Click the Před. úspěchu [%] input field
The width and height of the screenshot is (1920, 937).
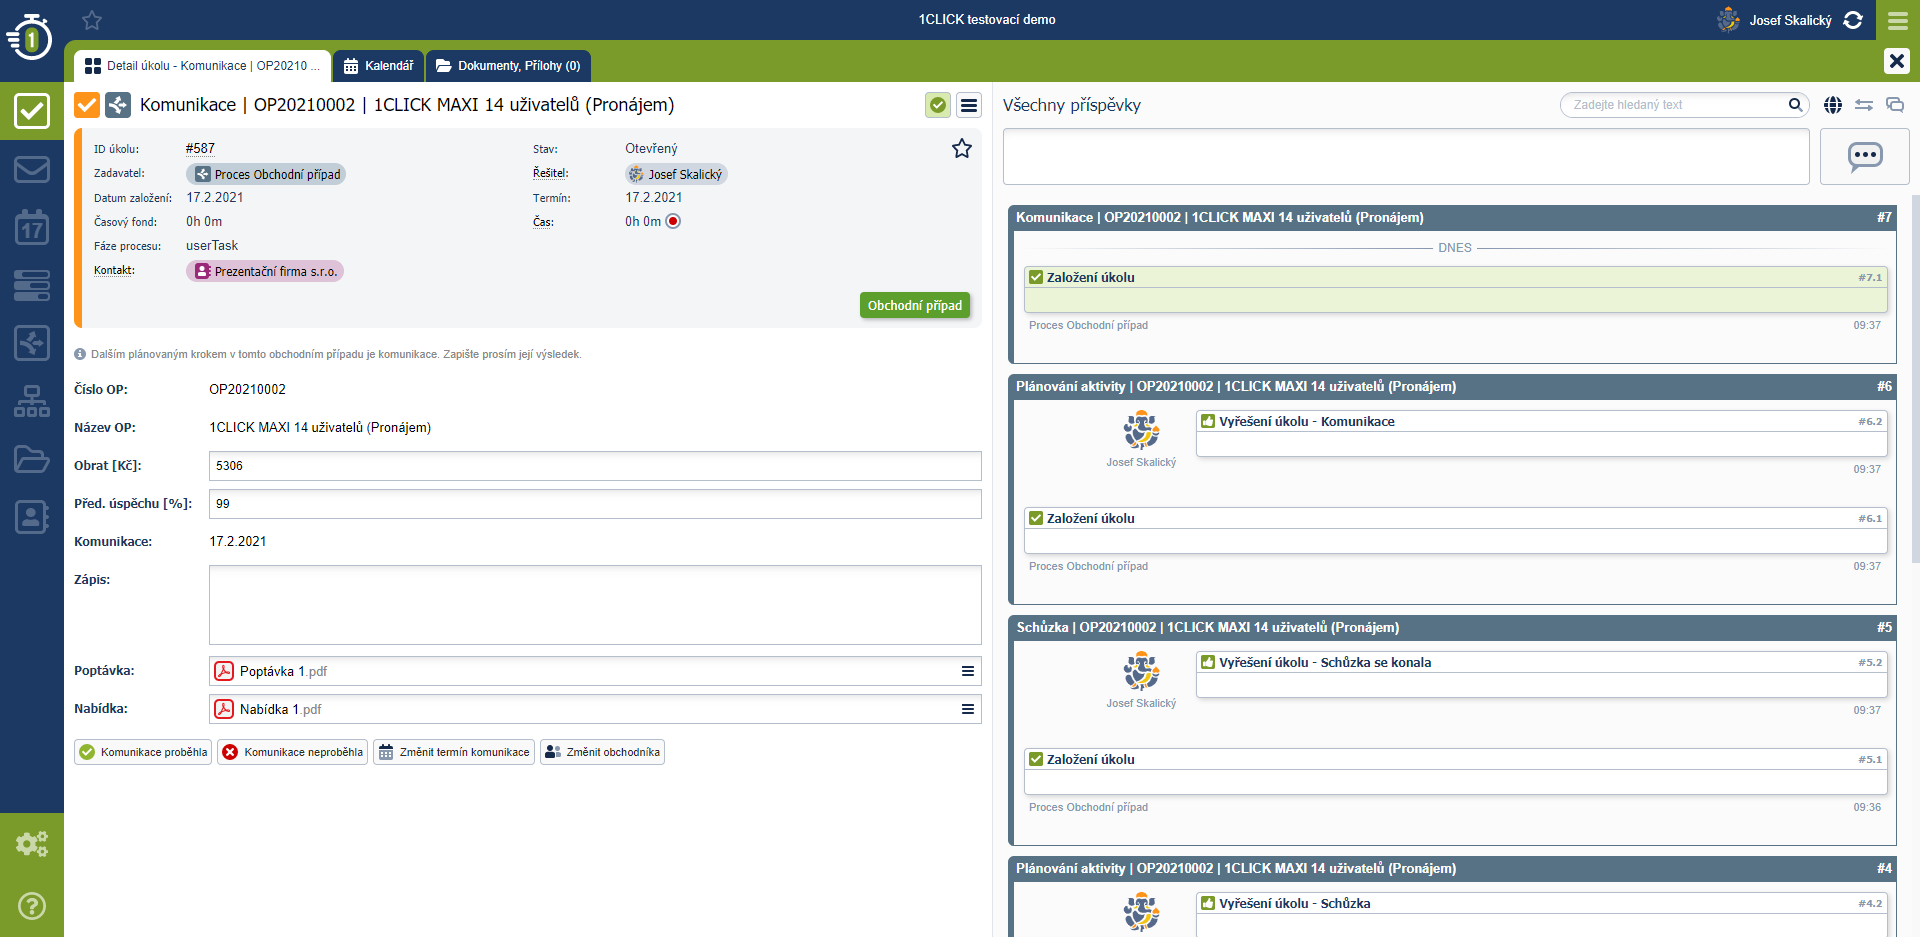point(595,504)
